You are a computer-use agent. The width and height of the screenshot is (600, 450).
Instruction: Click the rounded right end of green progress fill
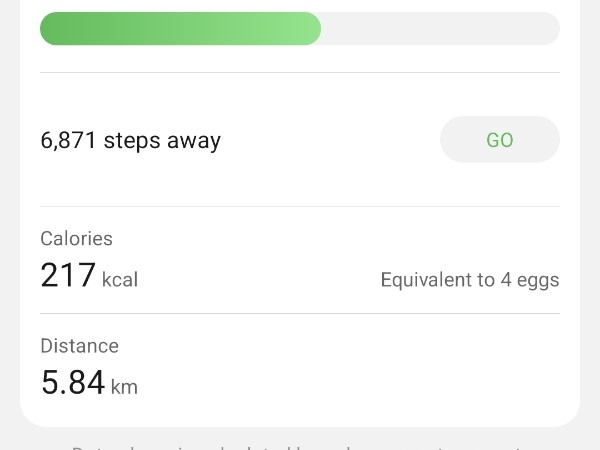point(312,29)
